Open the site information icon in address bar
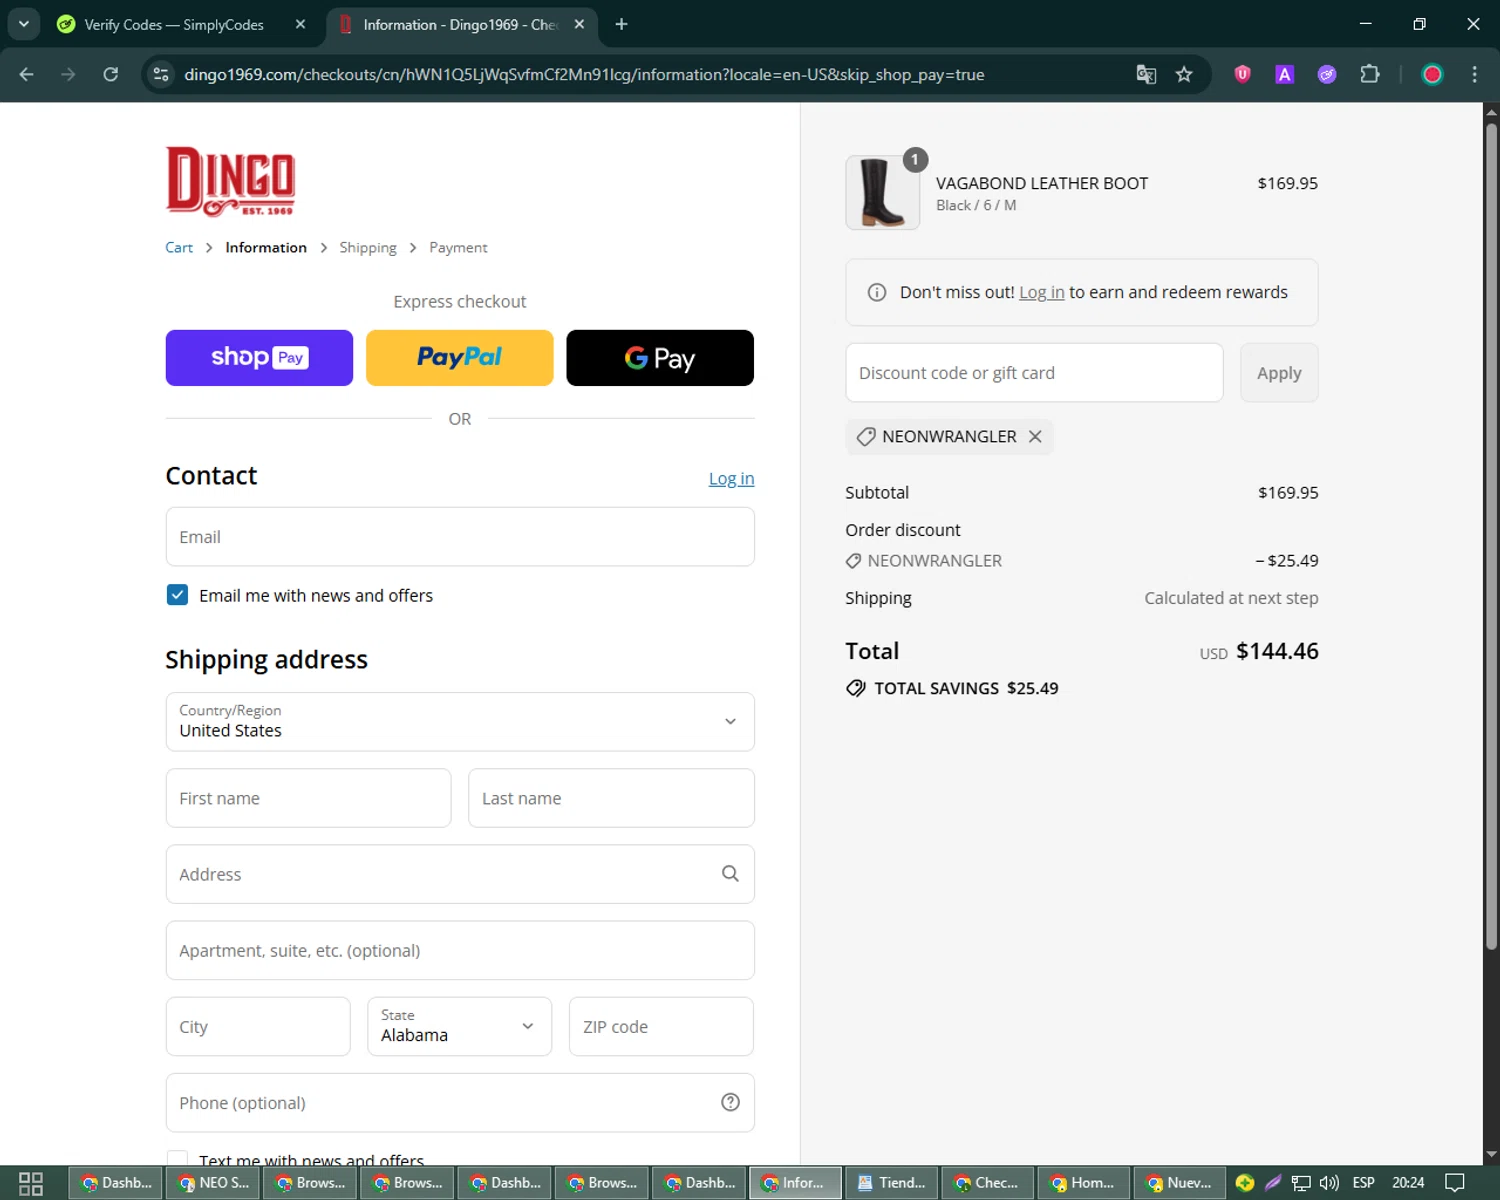Screen dimensions: 1500x1200 (160, 74)
